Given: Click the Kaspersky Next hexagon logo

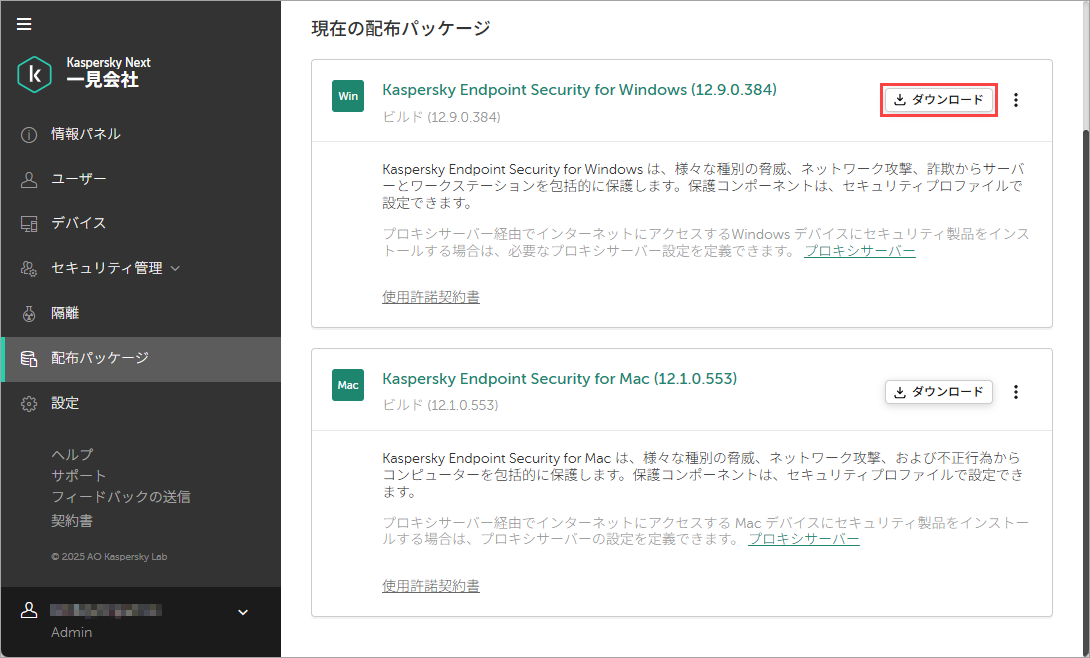Looking at the screenshot, I should (35, 74).
